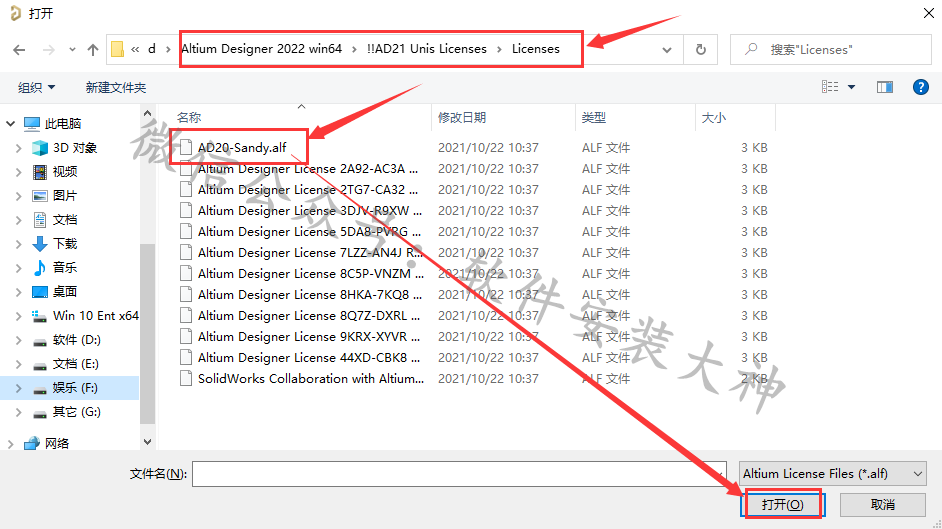Select Altium Designer License 2A92-AC3A file

tap(308, 169)
